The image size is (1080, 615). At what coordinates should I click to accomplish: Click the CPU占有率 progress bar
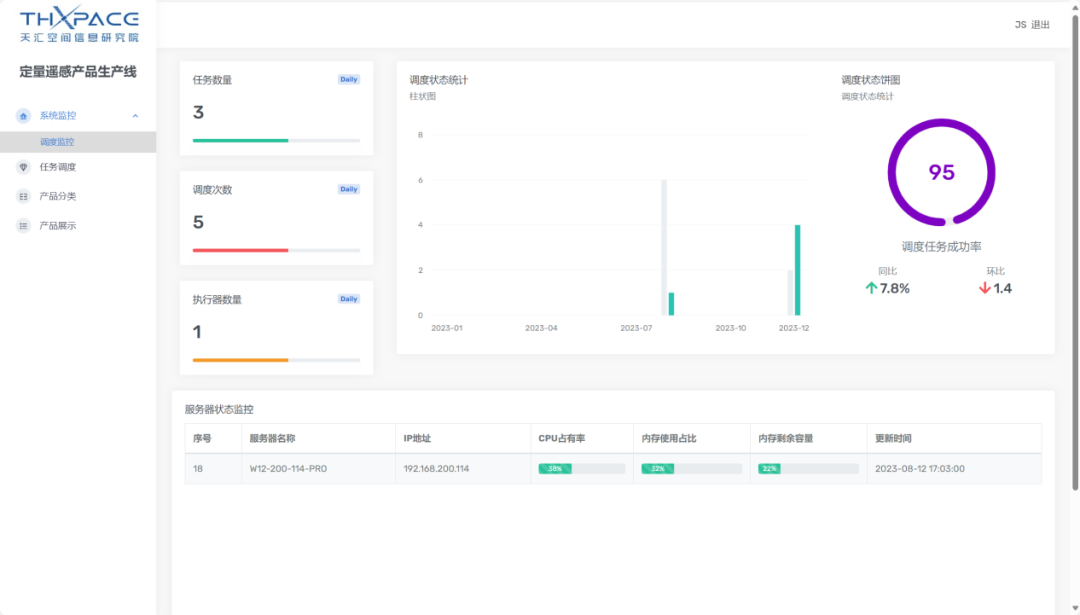coord(581,468)
